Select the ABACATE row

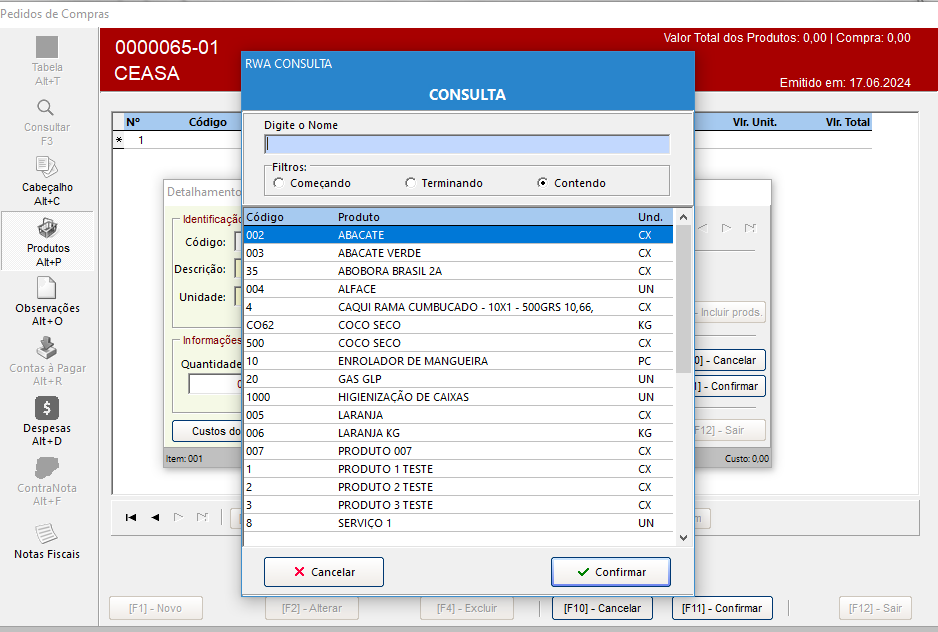click(x=458, y=235)
